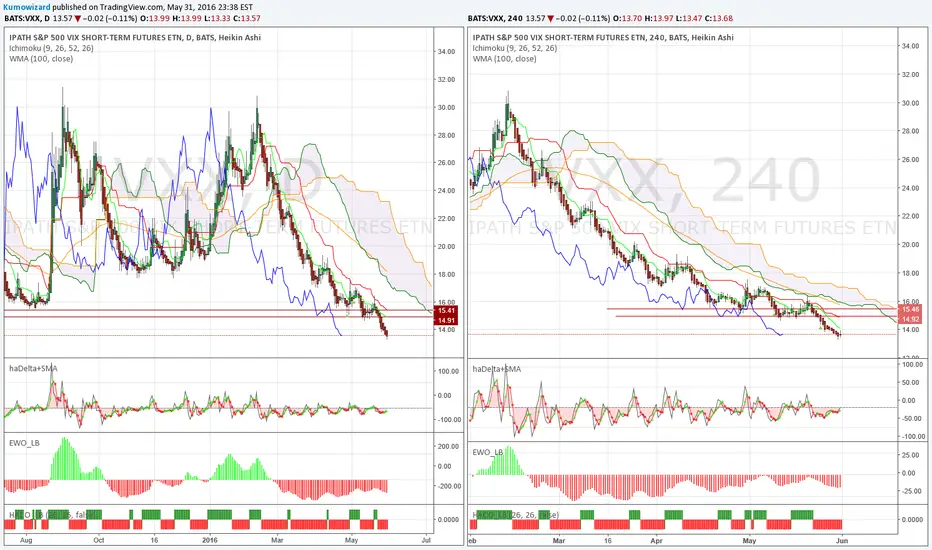Click Ichimoku (9, 26, 52, 26) on daily chart
The width and height of the screenshot is (932, 550).
pos(51,48)
